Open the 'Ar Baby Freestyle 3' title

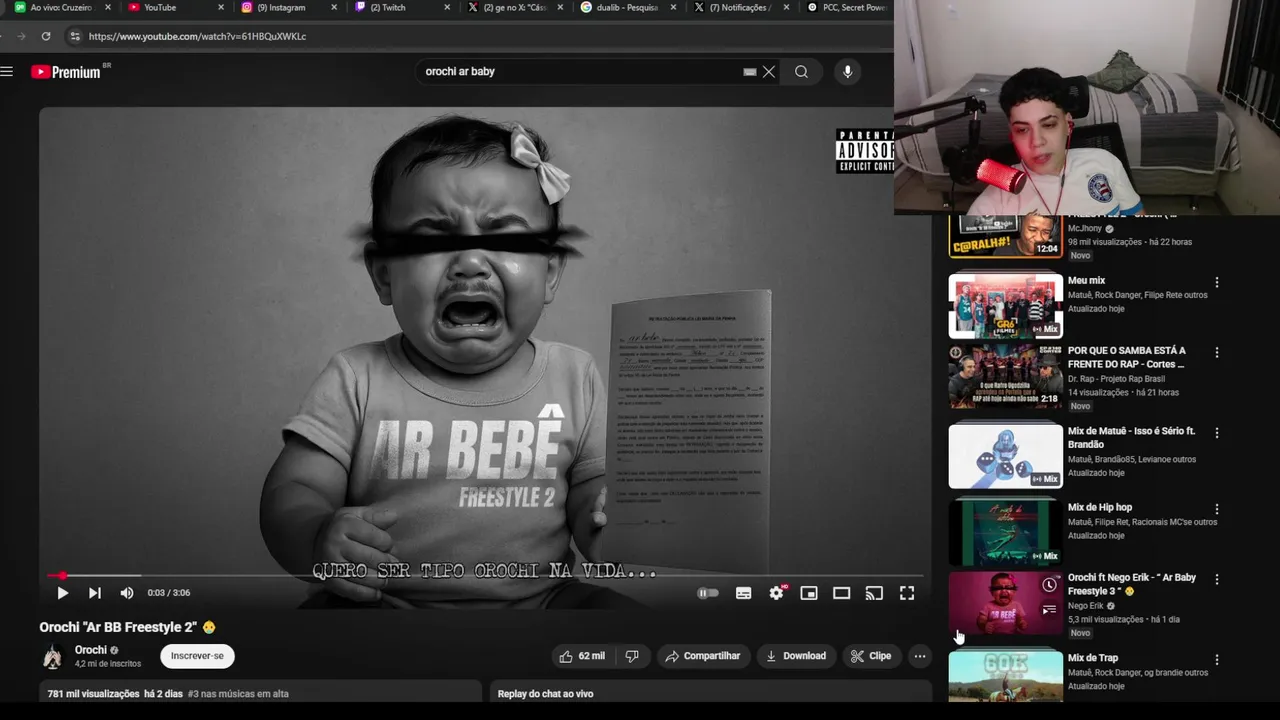click(x=1132, y=584)
